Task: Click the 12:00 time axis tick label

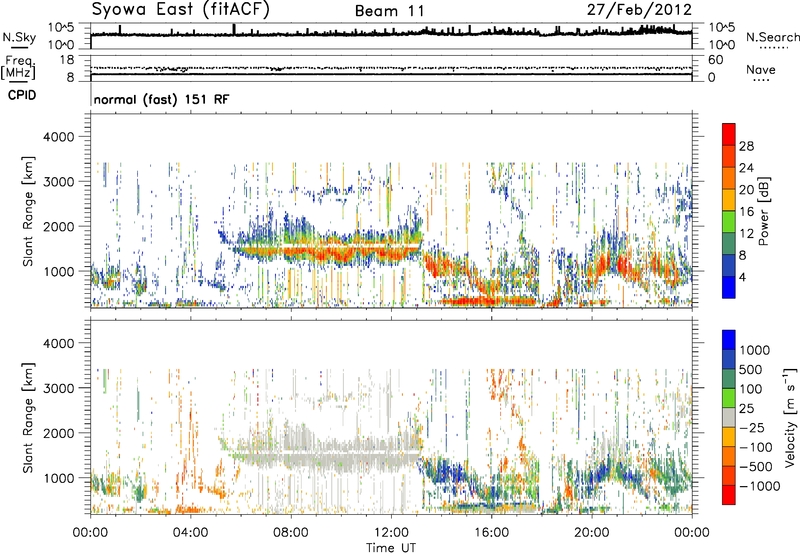Action: [391, 533]
